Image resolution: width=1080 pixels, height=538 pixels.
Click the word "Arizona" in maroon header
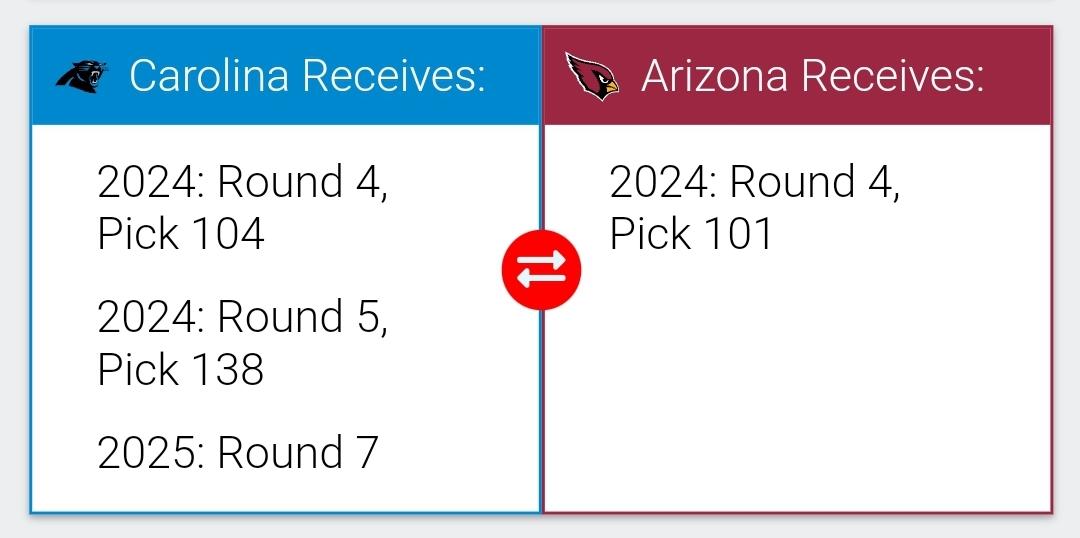pyautogui.click(x=714, y=75)
